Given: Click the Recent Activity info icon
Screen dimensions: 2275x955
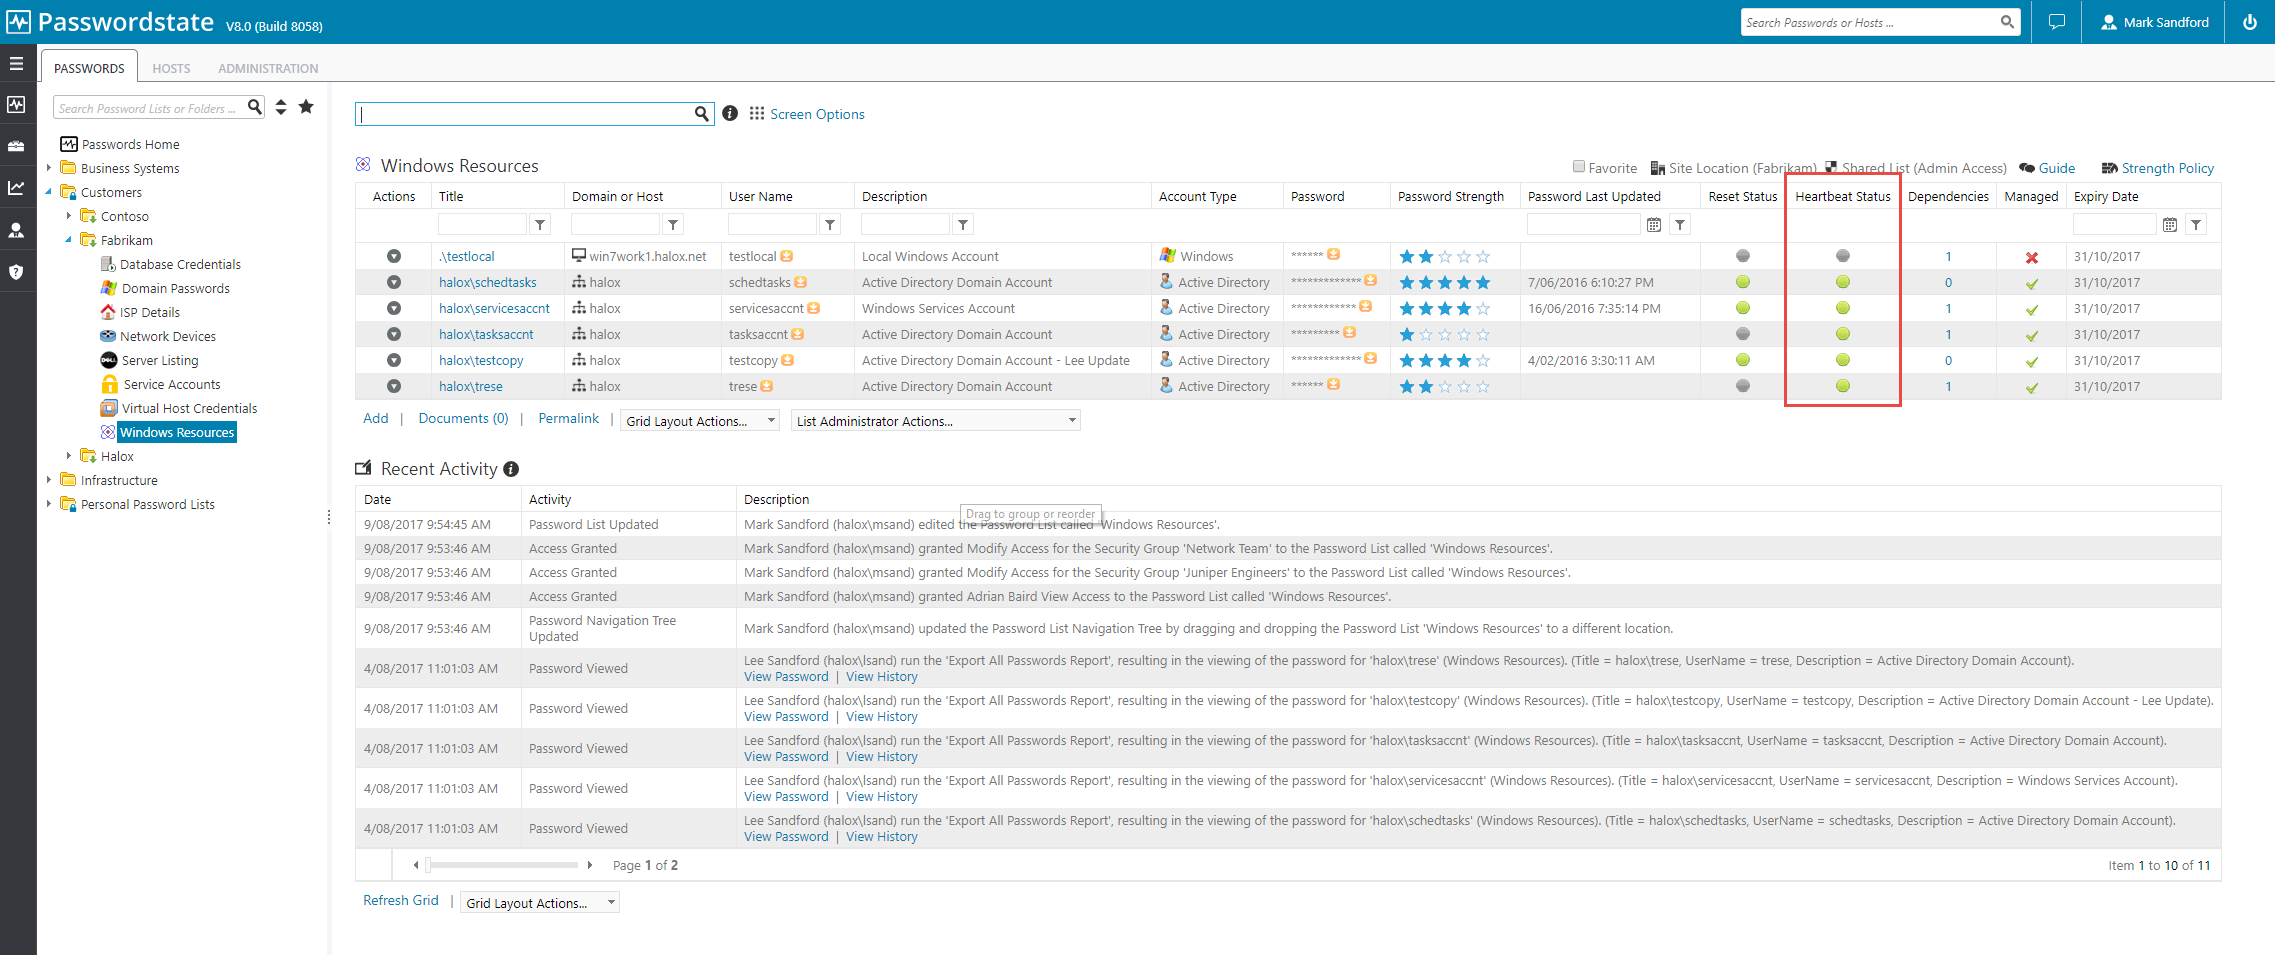Looking at the screenshot, I should [x=511, y=469].
